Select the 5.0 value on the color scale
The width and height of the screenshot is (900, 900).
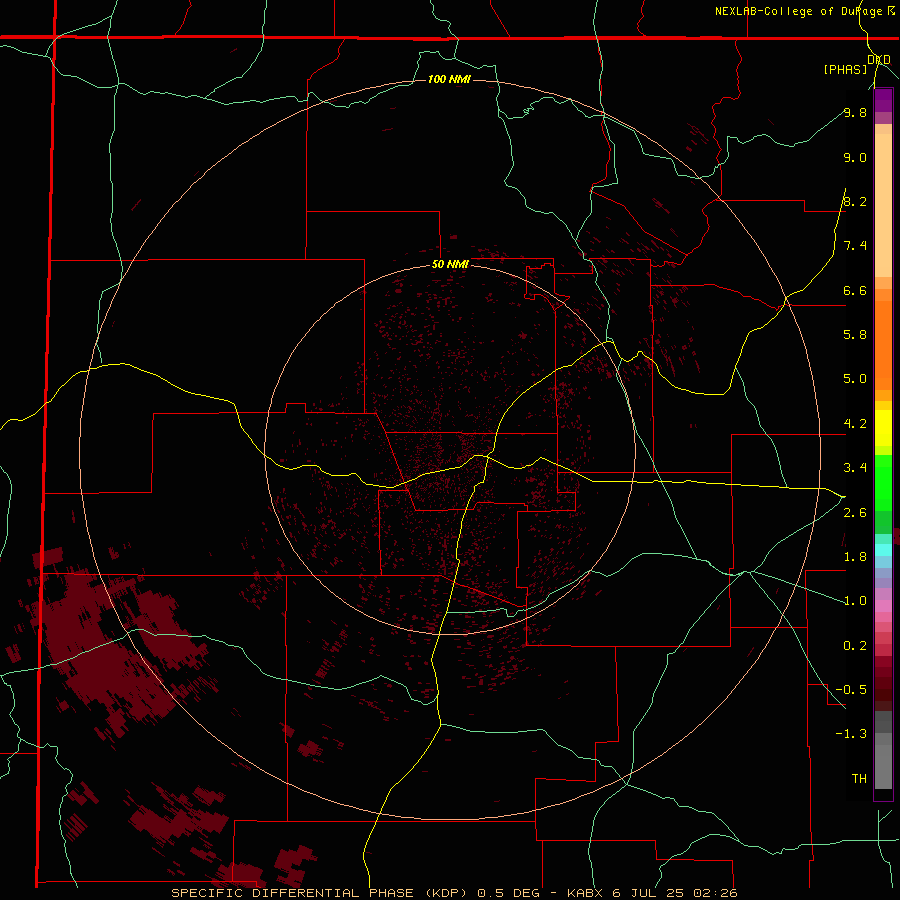tap(855, 379)
